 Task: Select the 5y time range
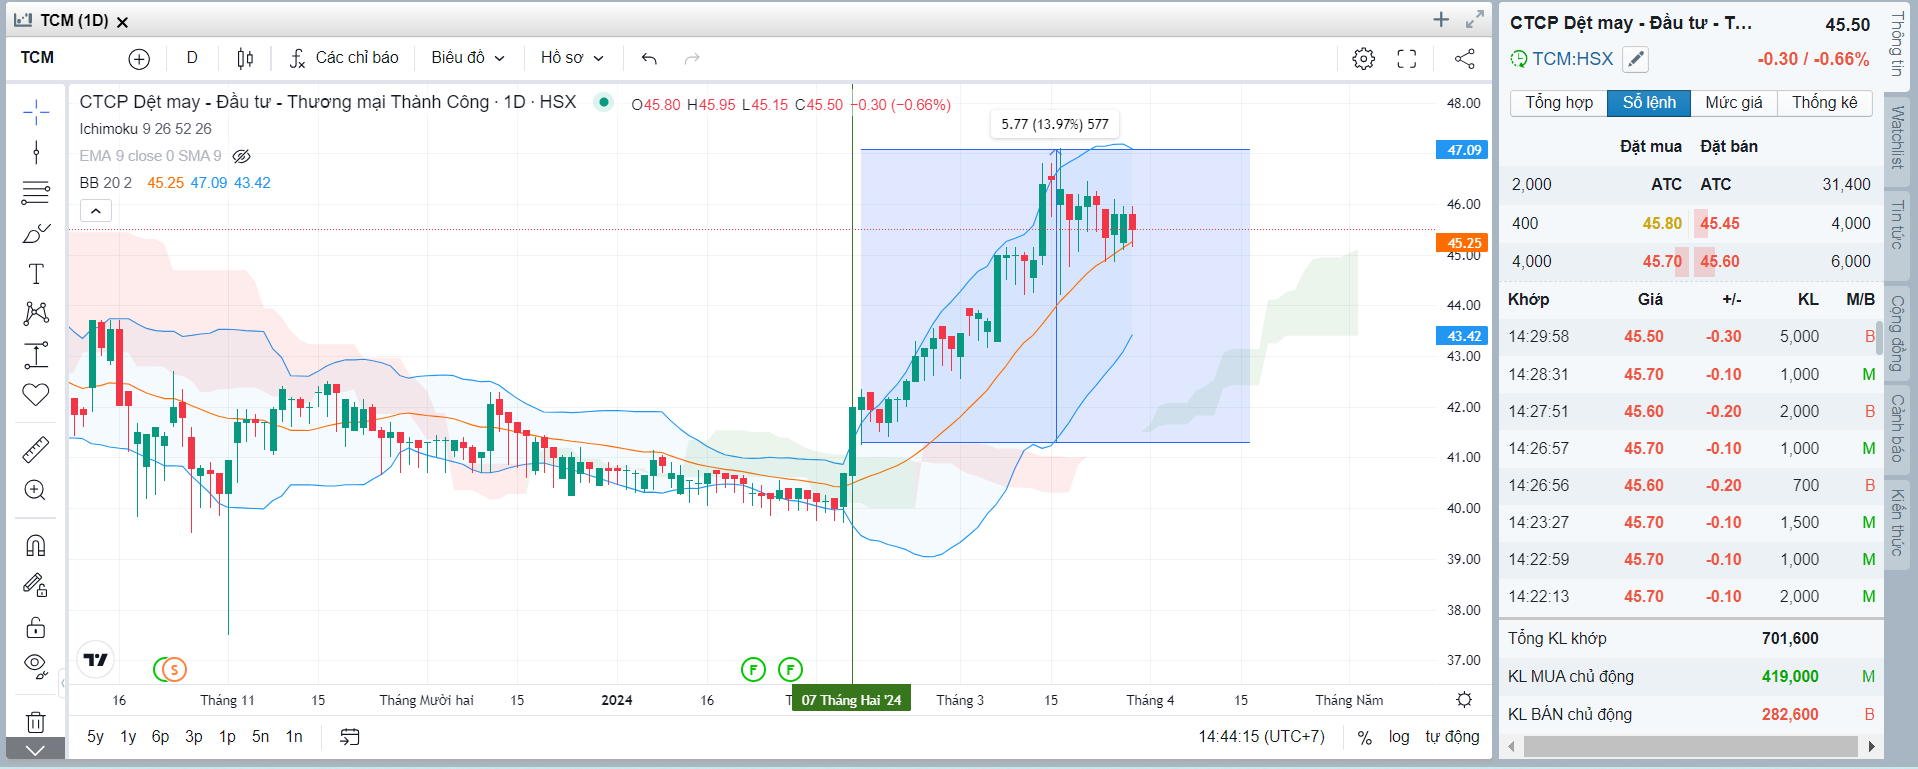[x=95, y=737]
